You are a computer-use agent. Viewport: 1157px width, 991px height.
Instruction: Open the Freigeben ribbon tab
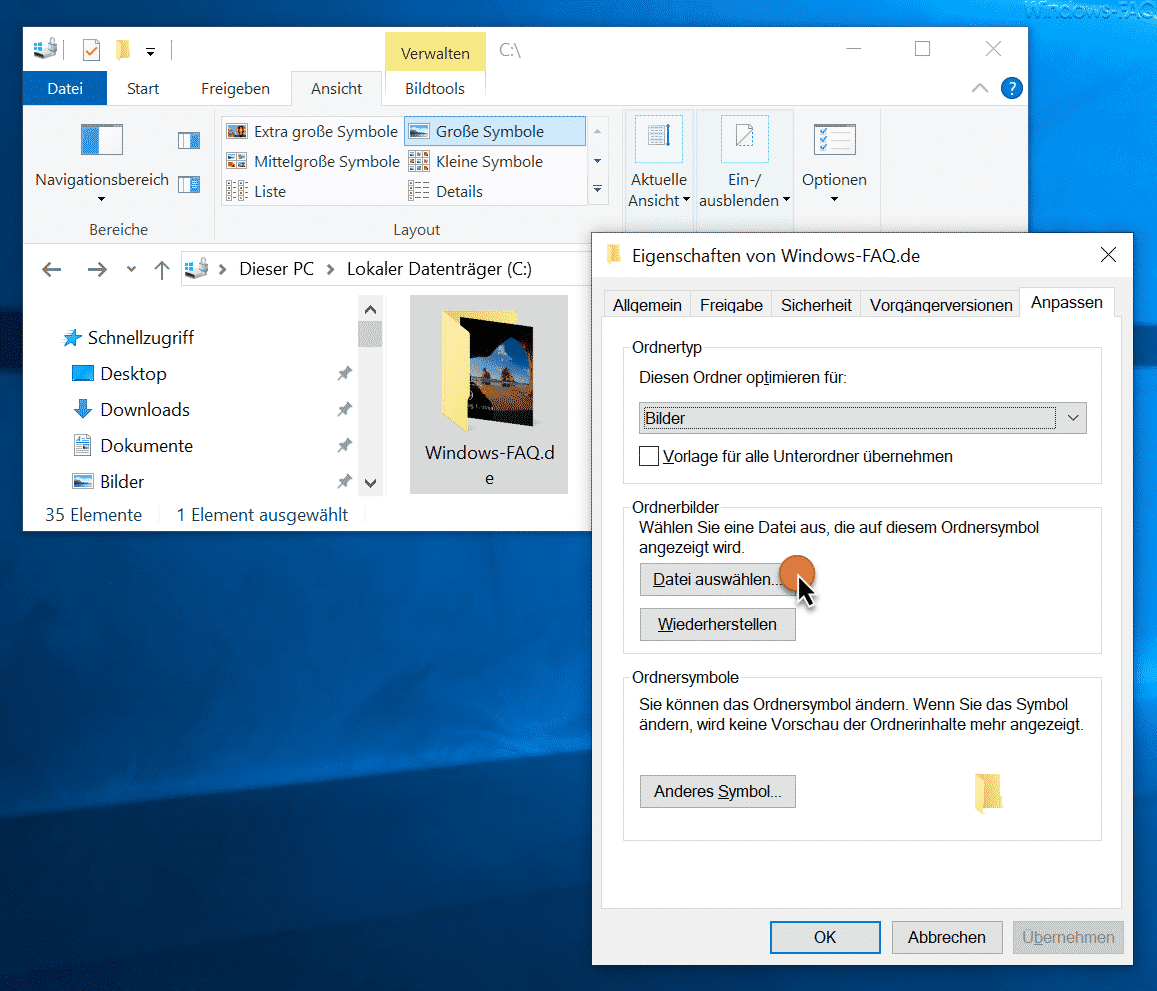235,89
